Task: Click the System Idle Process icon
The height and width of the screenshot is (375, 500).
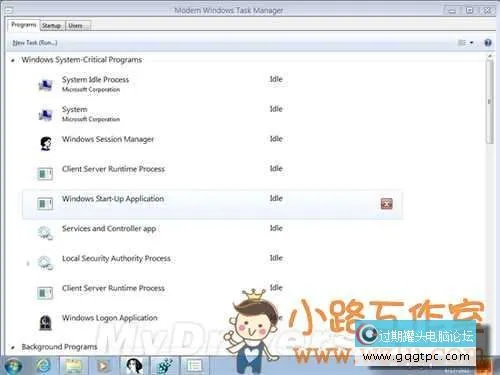Action: 45,85
